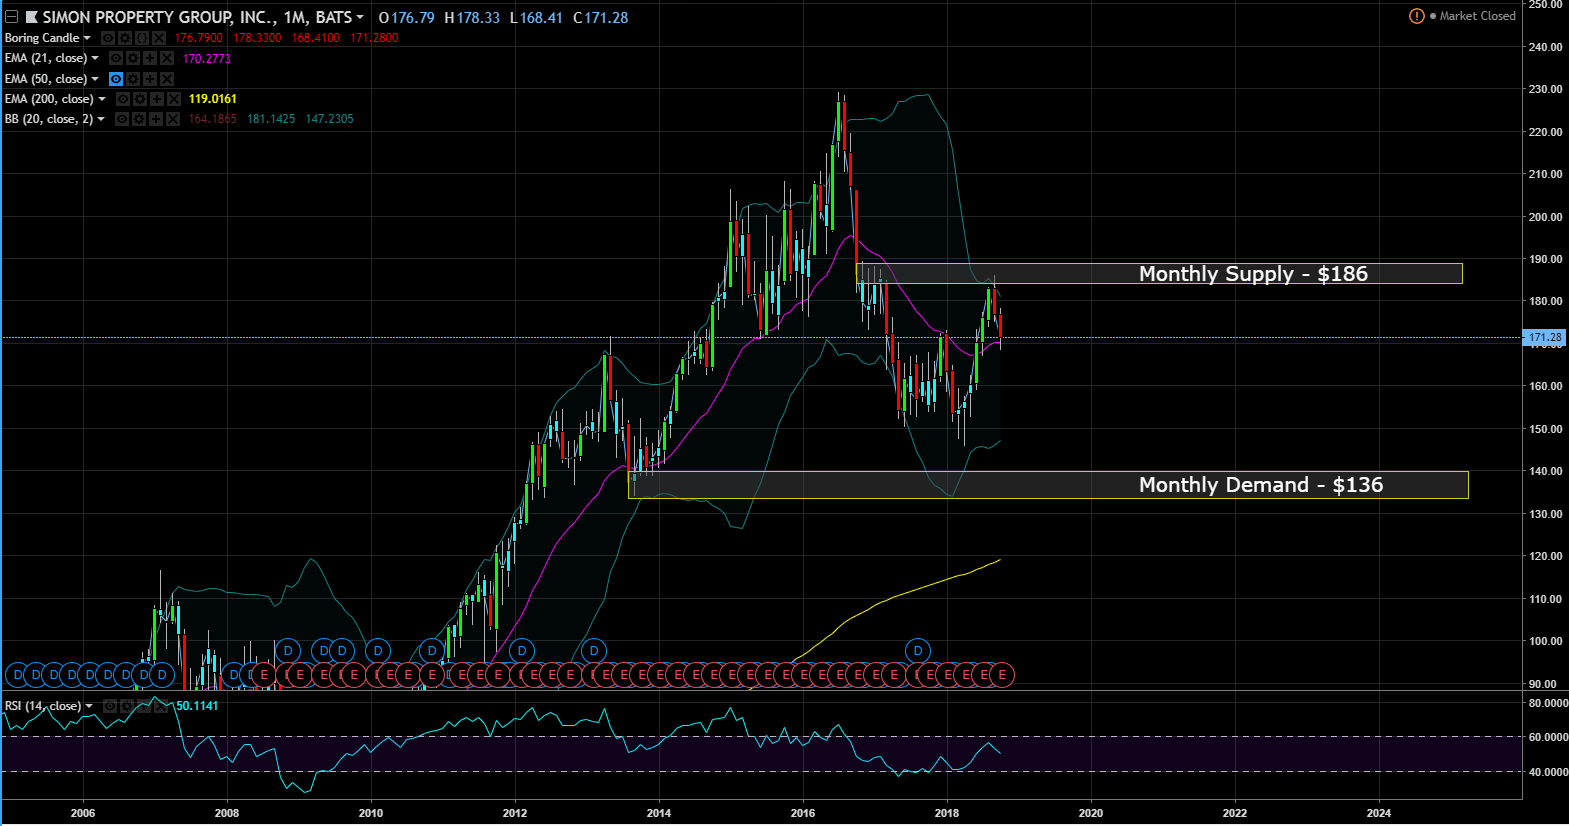Click the low value 168.41
The width and height of the screenshot is (1569, 826).
pos(541,17)
